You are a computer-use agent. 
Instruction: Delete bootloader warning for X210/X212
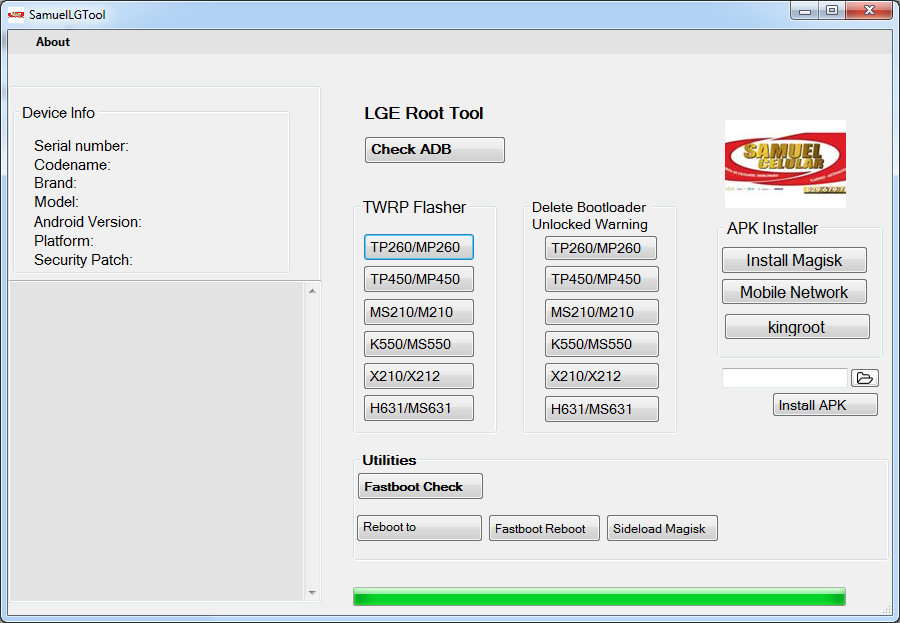point(602,376)
